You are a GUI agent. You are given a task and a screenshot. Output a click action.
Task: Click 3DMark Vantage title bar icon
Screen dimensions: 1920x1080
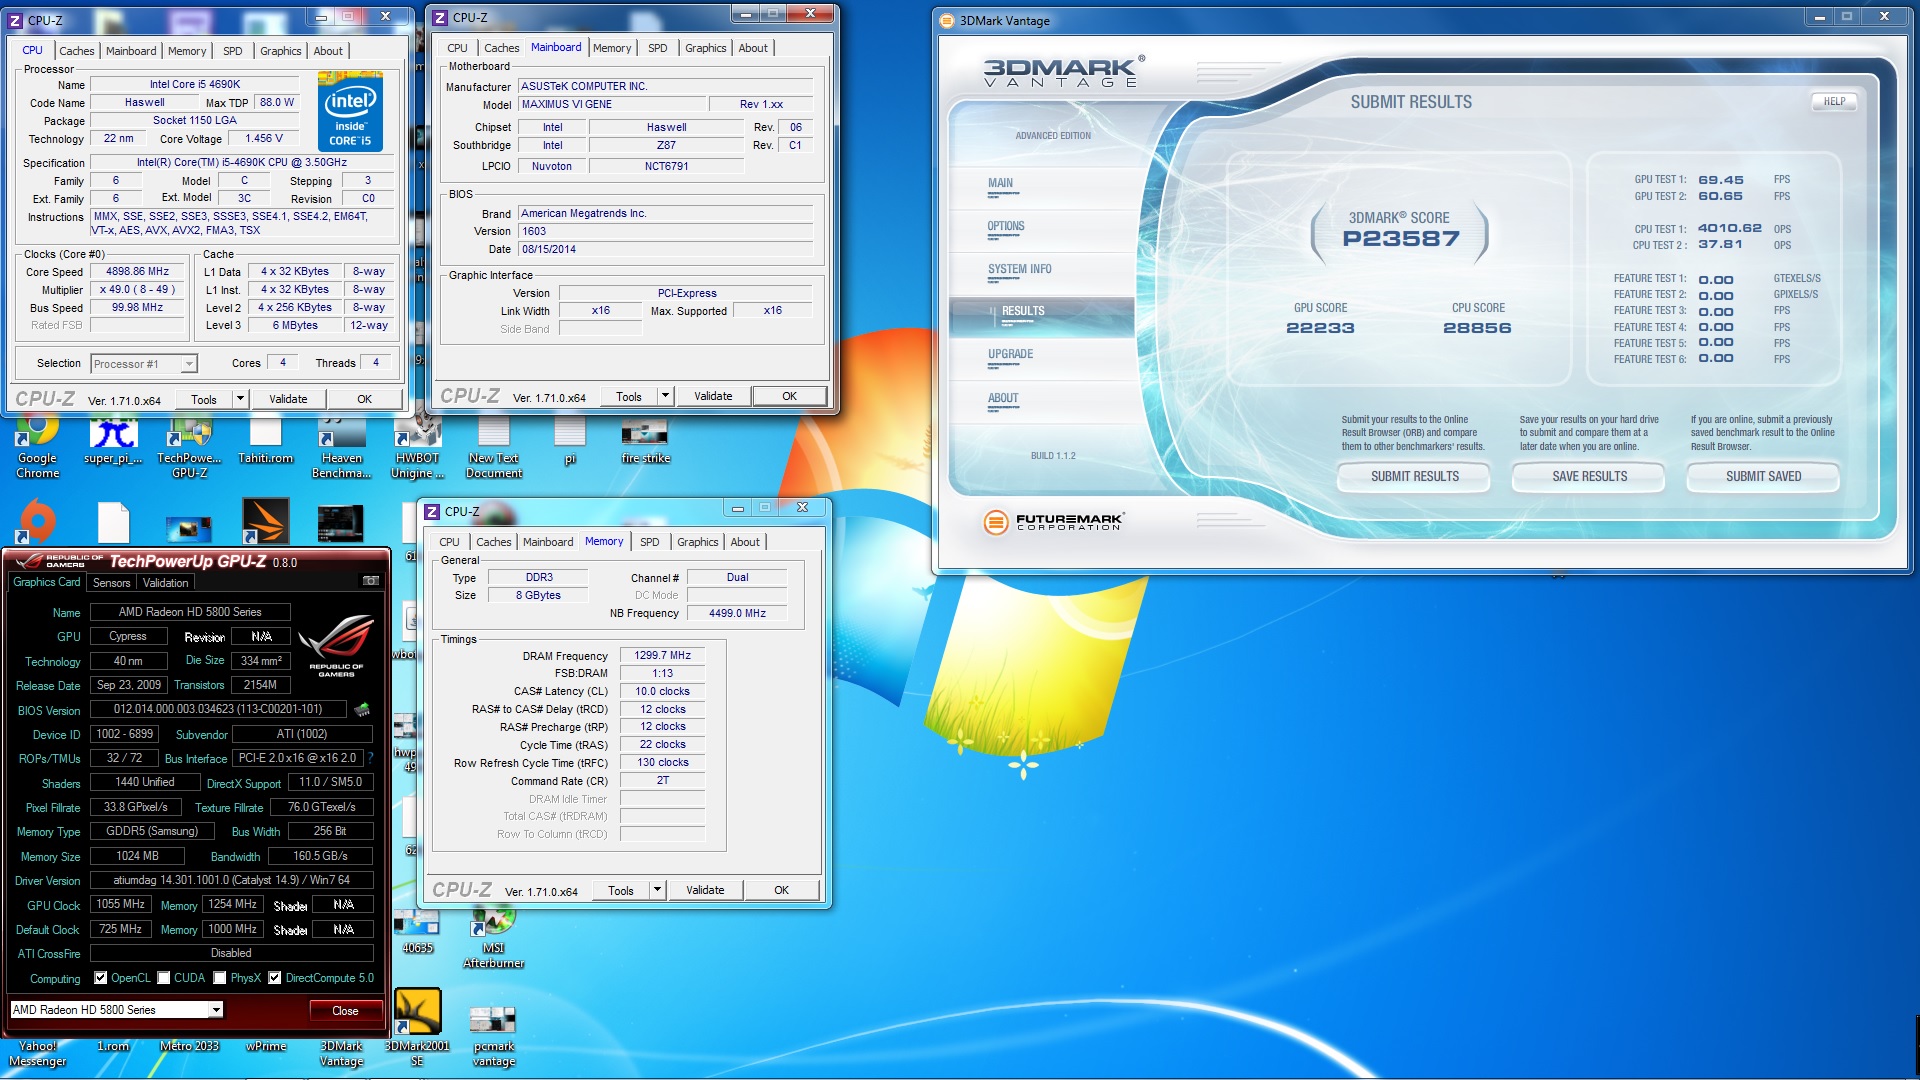[x=948, y=20]
